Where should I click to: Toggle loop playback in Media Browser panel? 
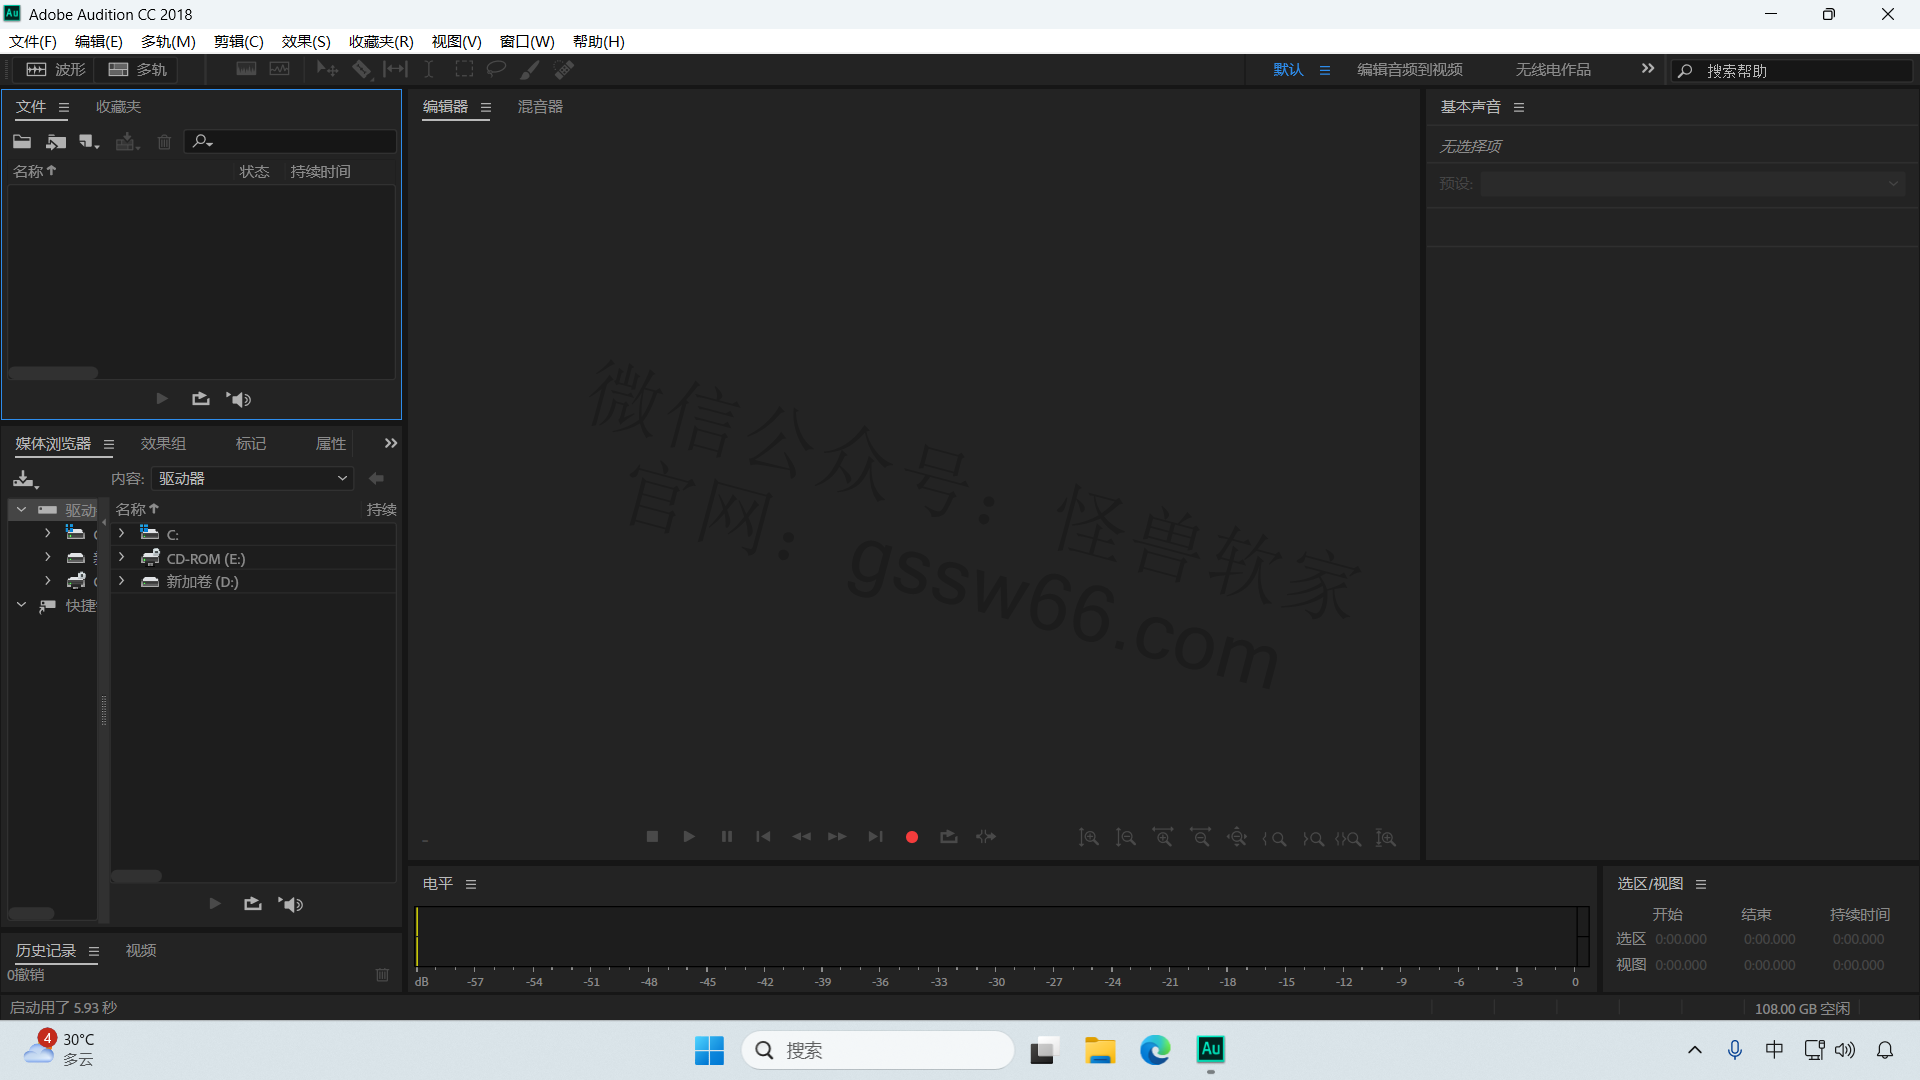(253, 904)
